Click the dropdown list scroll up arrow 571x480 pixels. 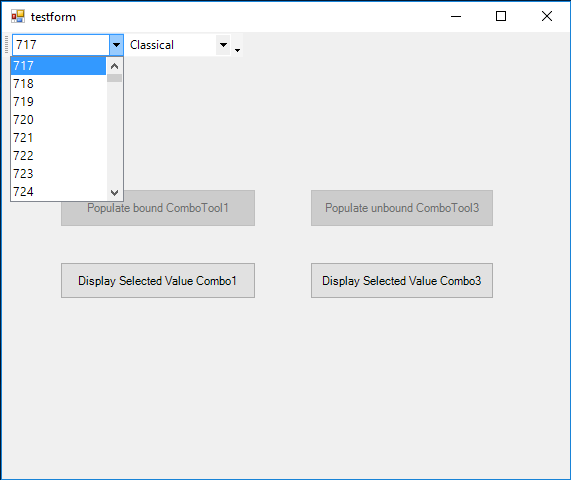[114, 66]
